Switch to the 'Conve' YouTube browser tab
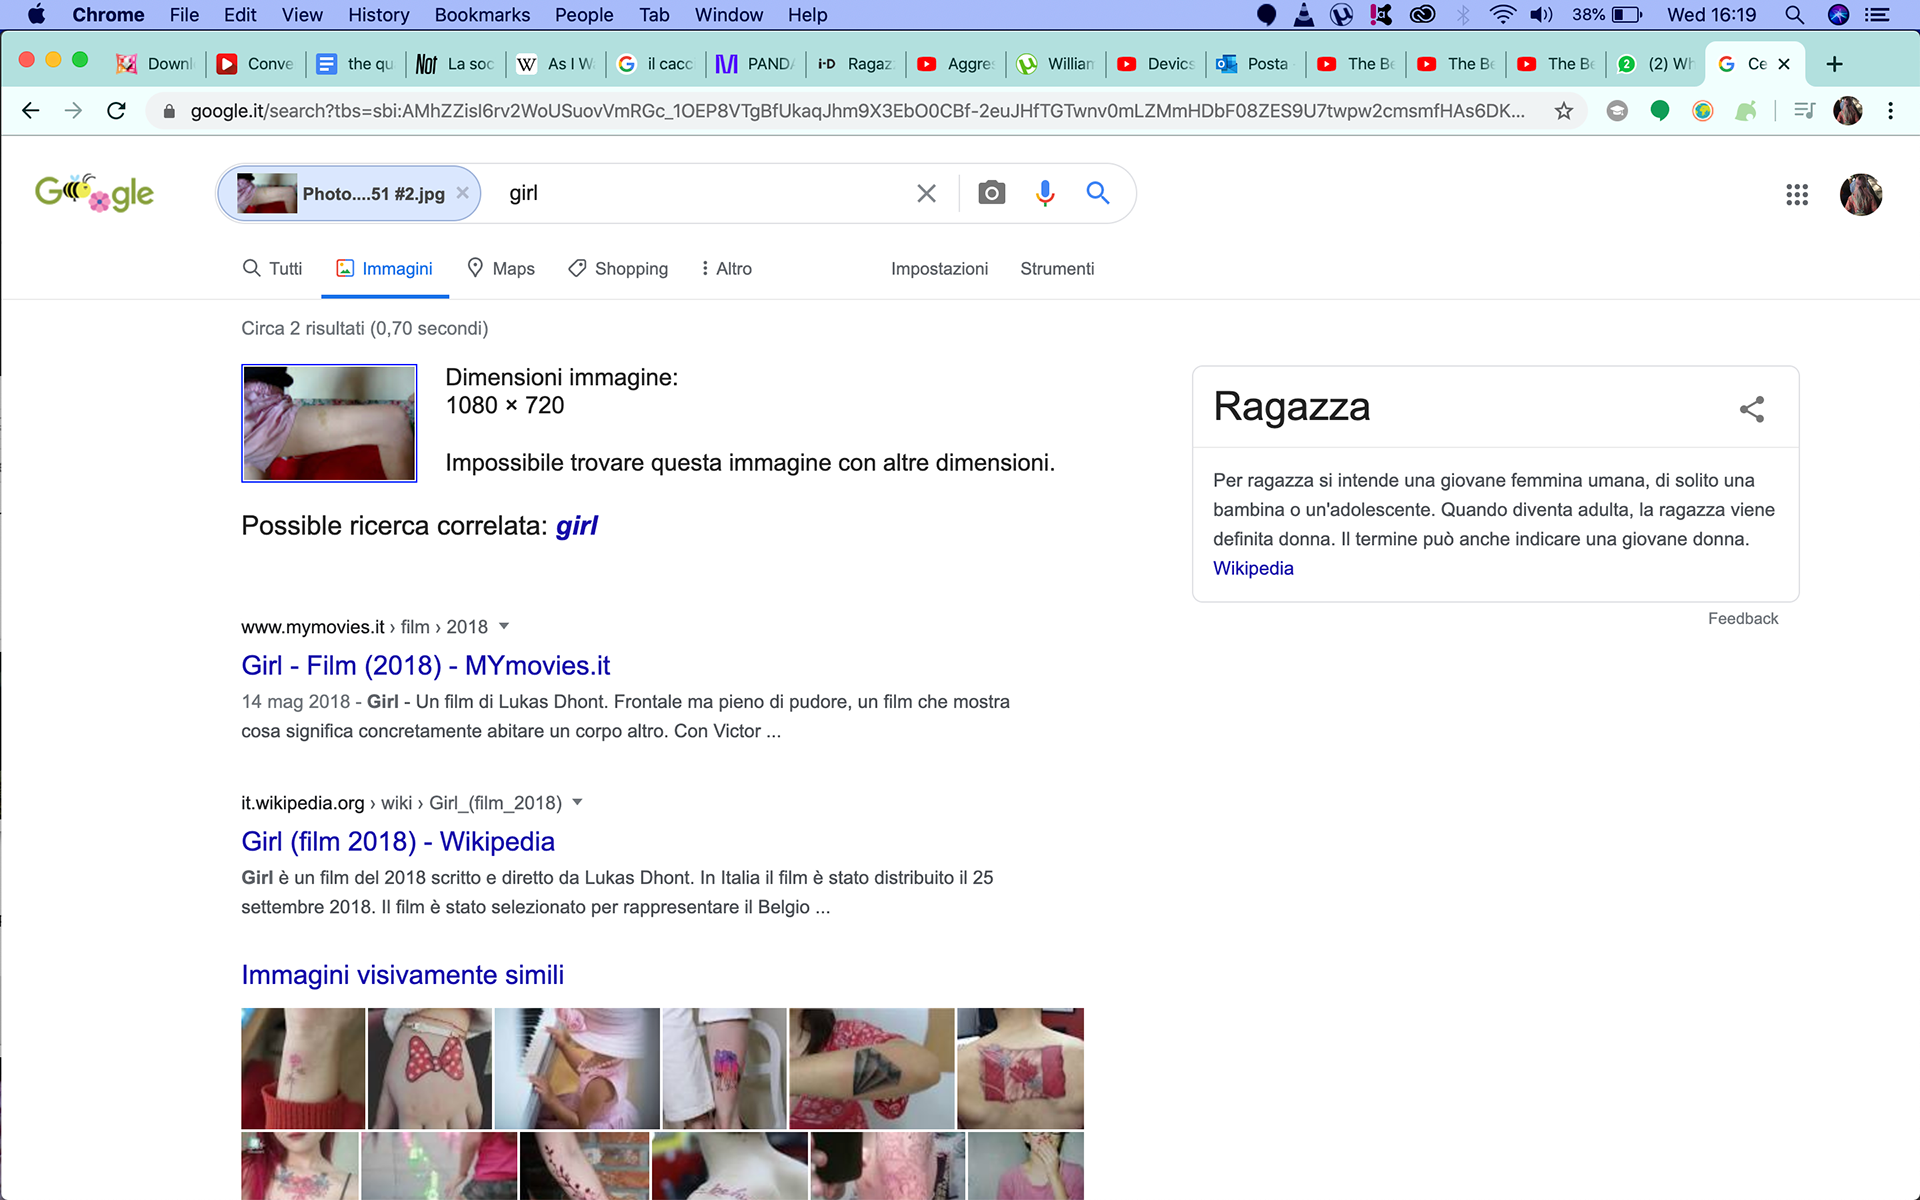This screenshot has width=1920, height=1200. [256, 64]
